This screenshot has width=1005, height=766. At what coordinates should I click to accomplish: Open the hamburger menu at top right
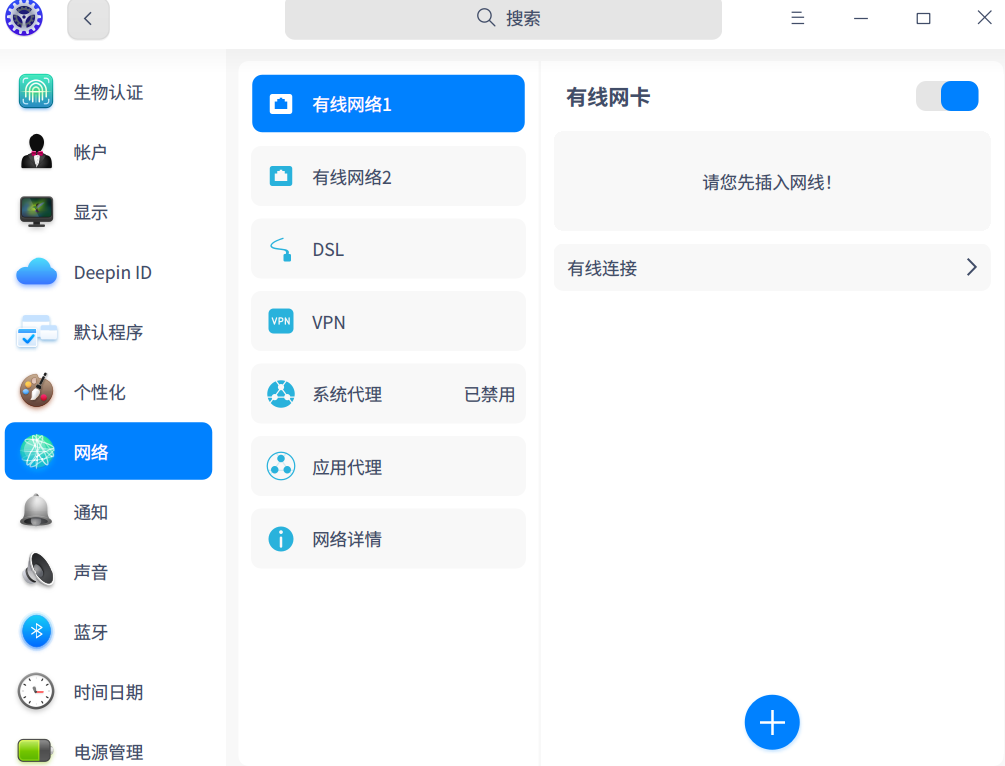[x=797, y=18]
